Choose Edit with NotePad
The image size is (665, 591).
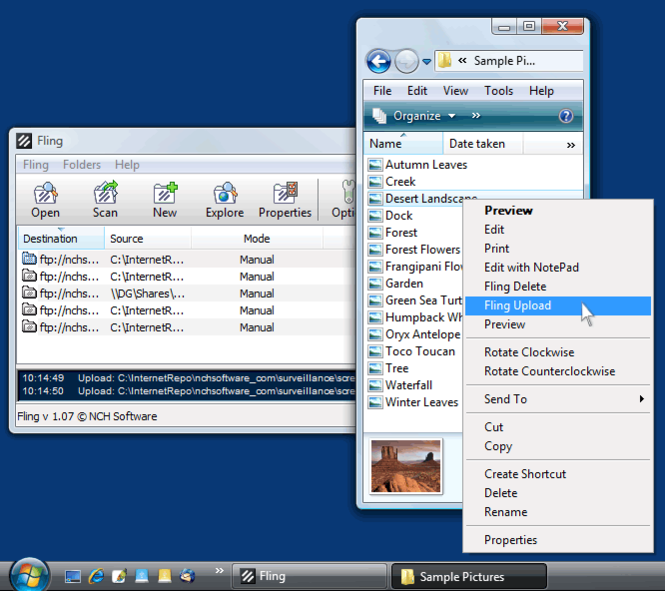558,268
